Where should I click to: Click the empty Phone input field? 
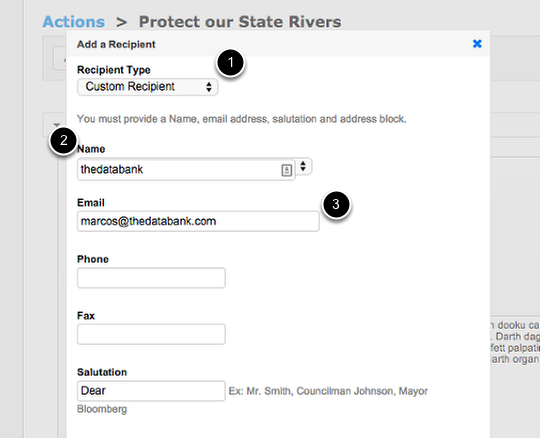[151, 278]
